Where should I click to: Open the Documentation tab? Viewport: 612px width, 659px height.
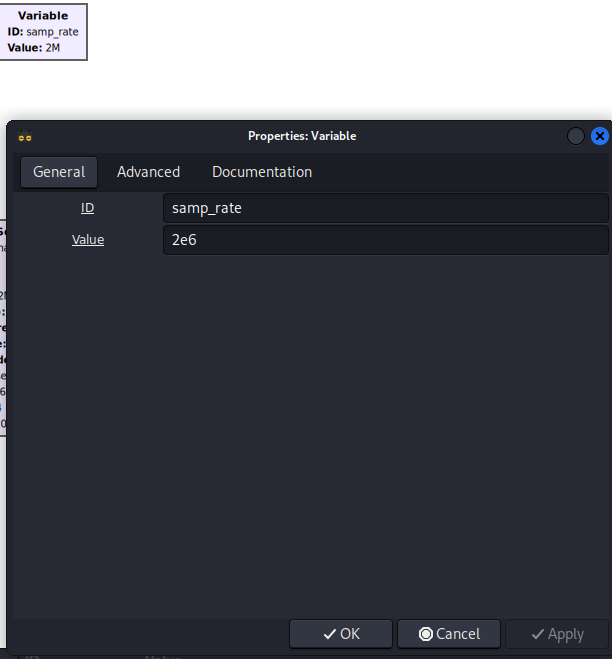[x=262, y=172]
